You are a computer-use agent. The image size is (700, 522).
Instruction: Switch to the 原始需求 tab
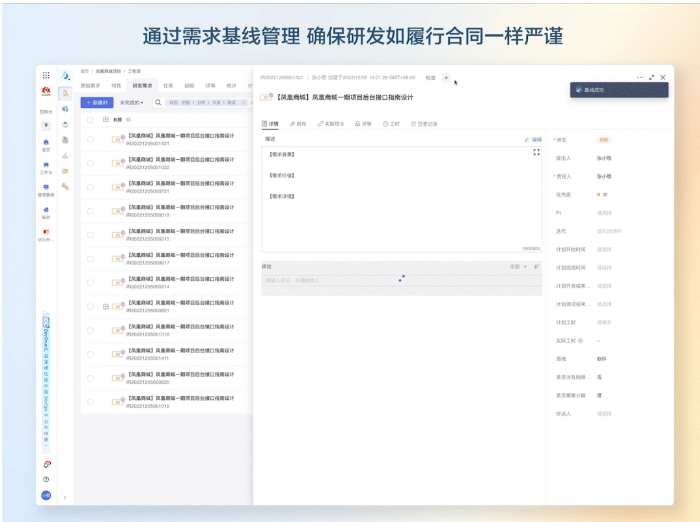tap(91, 86)
